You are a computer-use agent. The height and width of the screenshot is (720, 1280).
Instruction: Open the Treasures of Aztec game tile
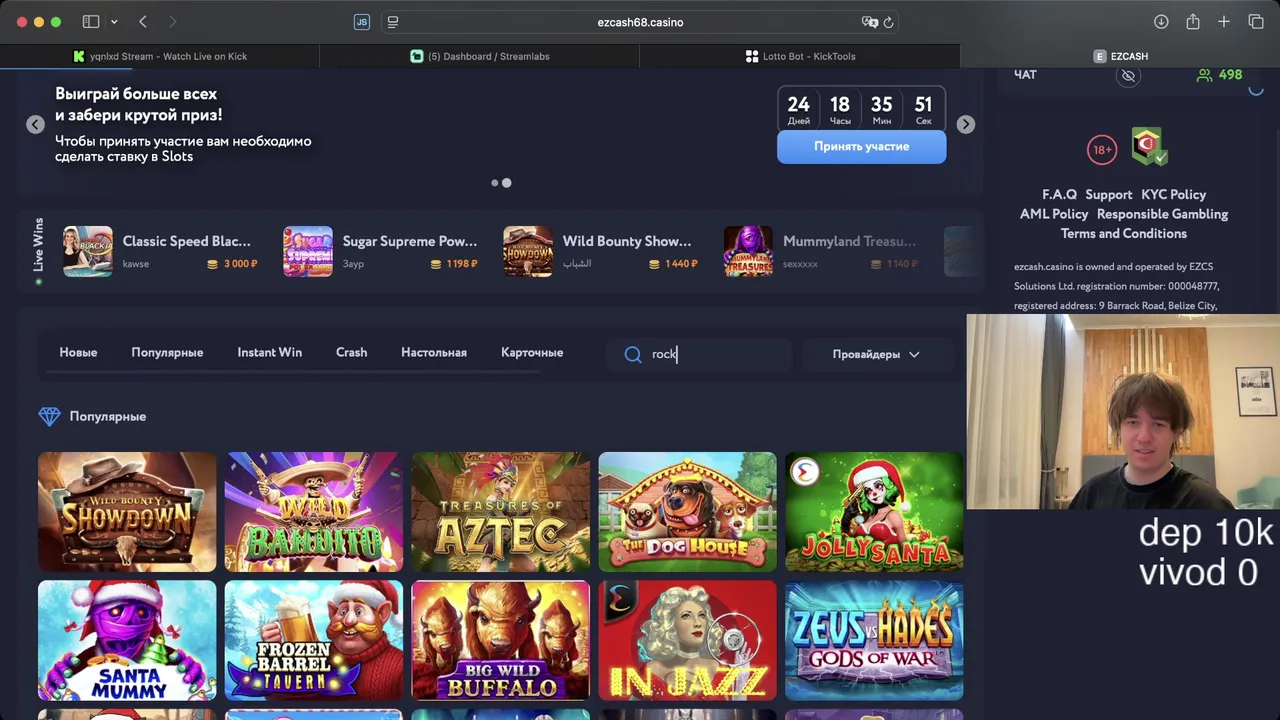click(x=500, y=512)
